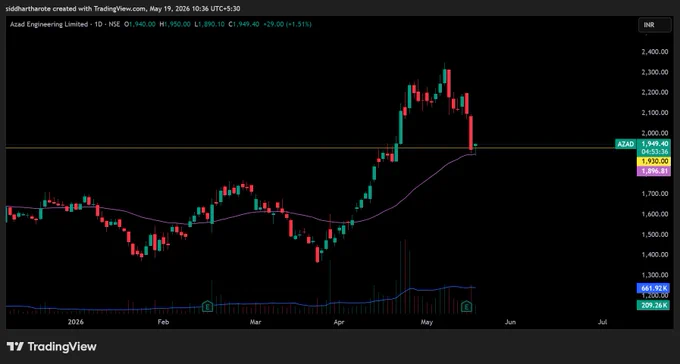This screenshot has height=364, width=680.
Task: Click the 2,000.00 price axis label
Action: [x=654, y=133]
